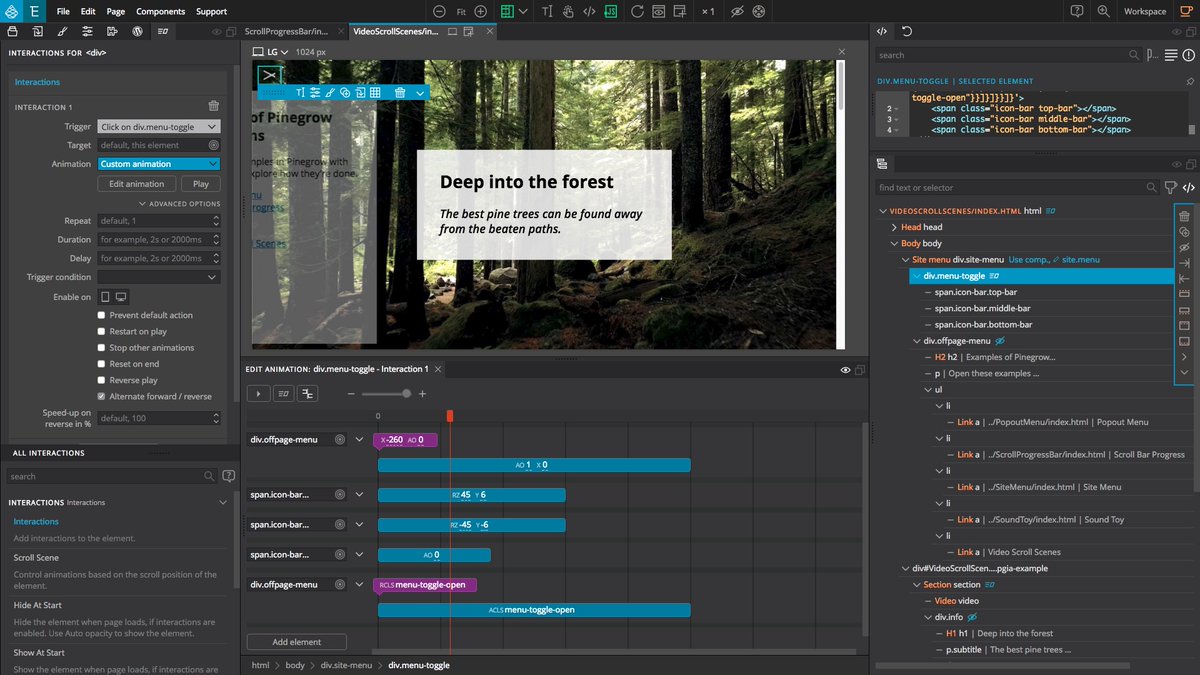Screen dimensions: 1200x675
Task: Click the target icon for span.icon-bar with RZ 45
Action: pos(340,495)
